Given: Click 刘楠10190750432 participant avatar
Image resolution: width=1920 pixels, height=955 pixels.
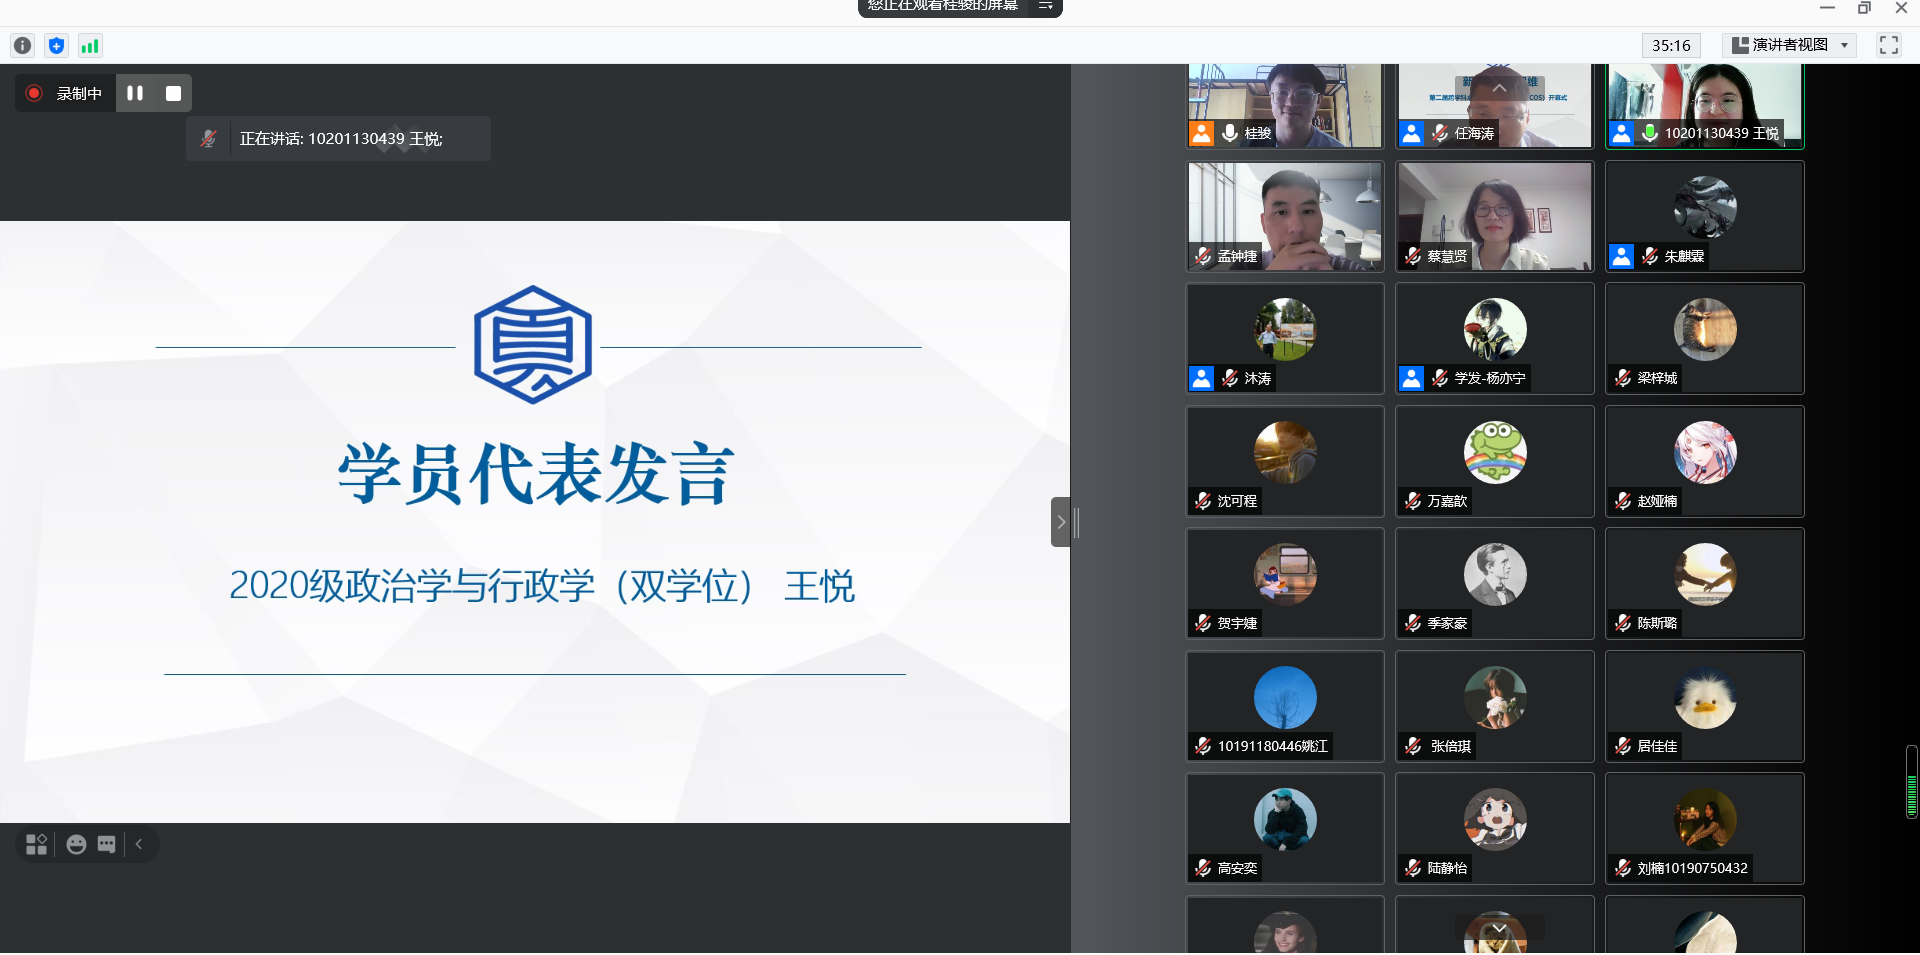Looking at the screenshot, I should (1705, 819).
